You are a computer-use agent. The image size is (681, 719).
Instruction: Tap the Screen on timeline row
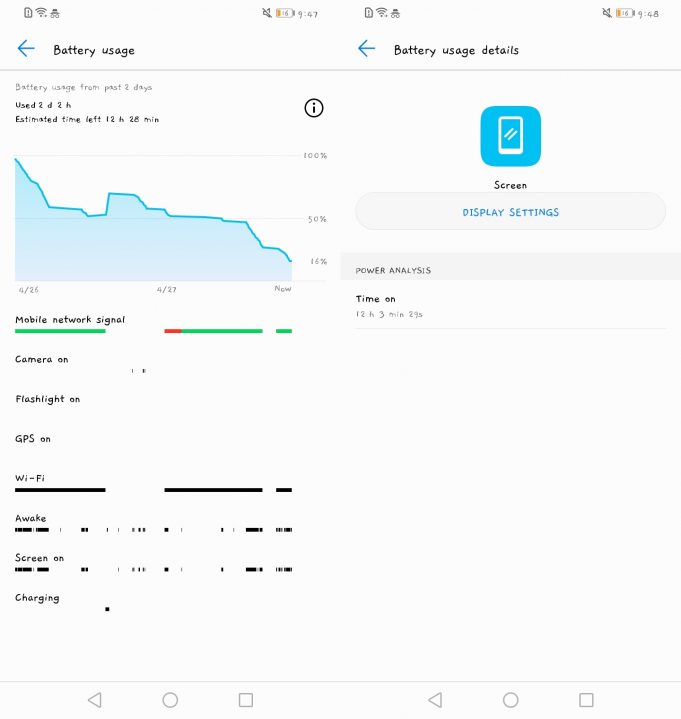click(153, 569)
